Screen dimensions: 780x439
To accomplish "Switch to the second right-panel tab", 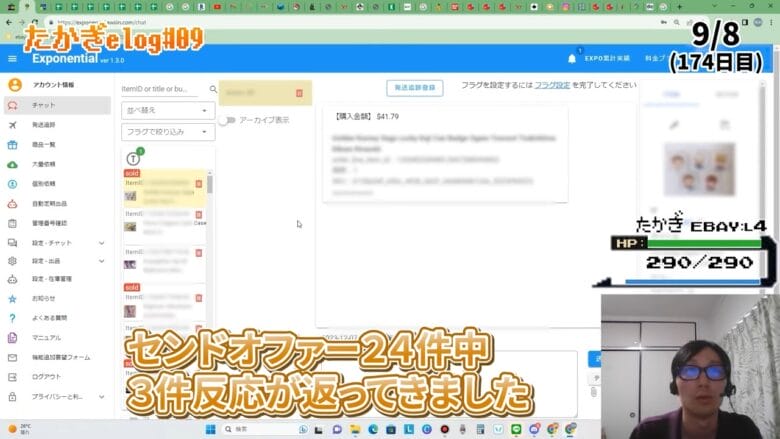I will coord(726,94).
